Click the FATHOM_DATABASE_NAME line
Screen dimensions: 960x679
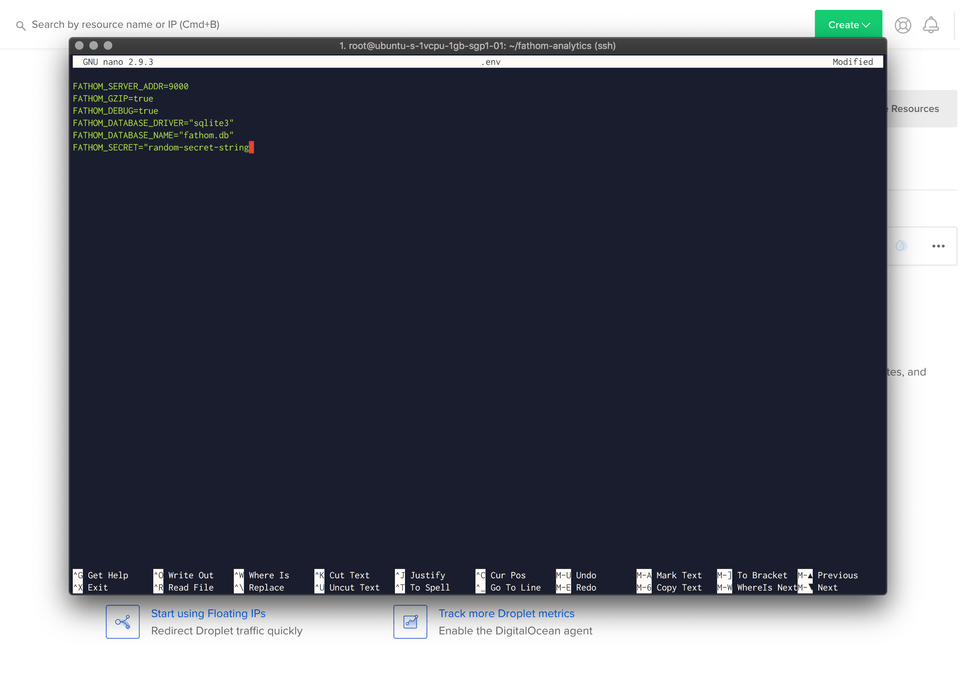pyautogui.click(x=153, y=135)
